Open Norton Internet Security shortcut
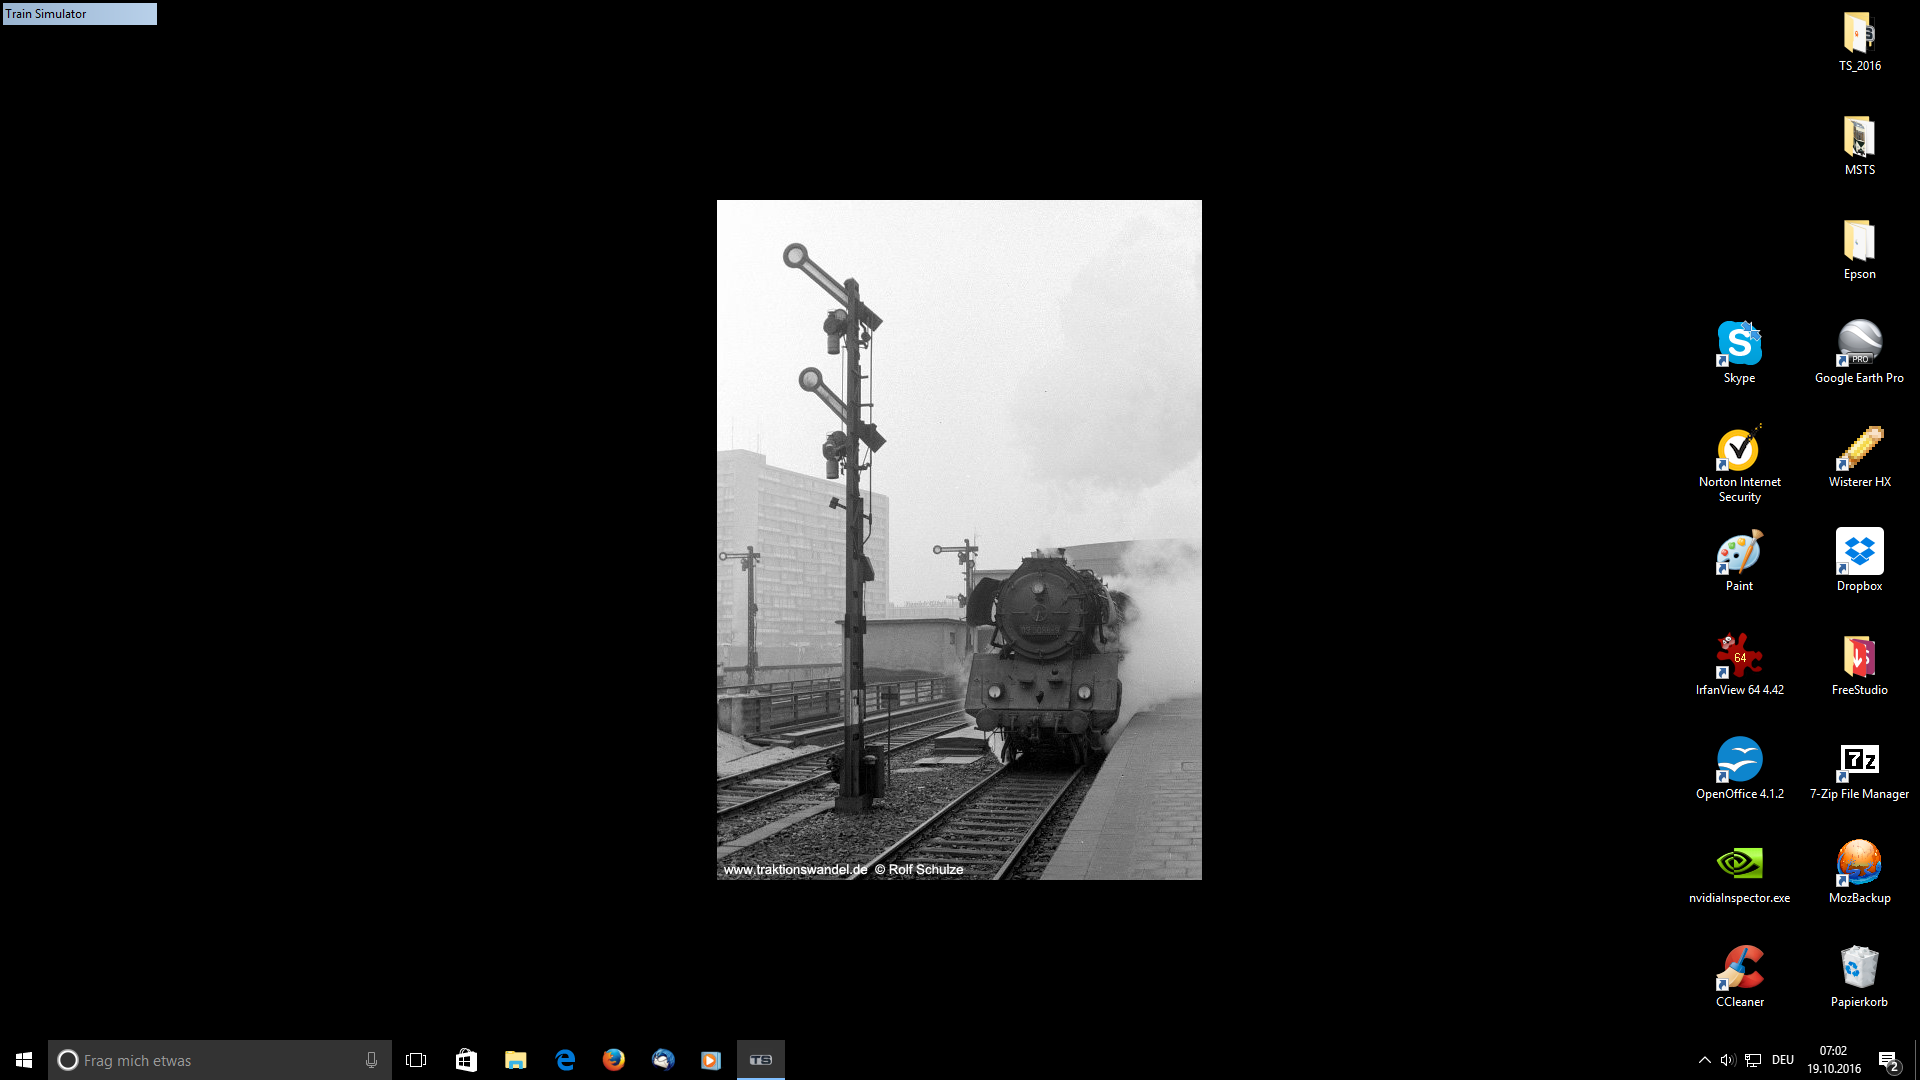 coord(1739,449)
